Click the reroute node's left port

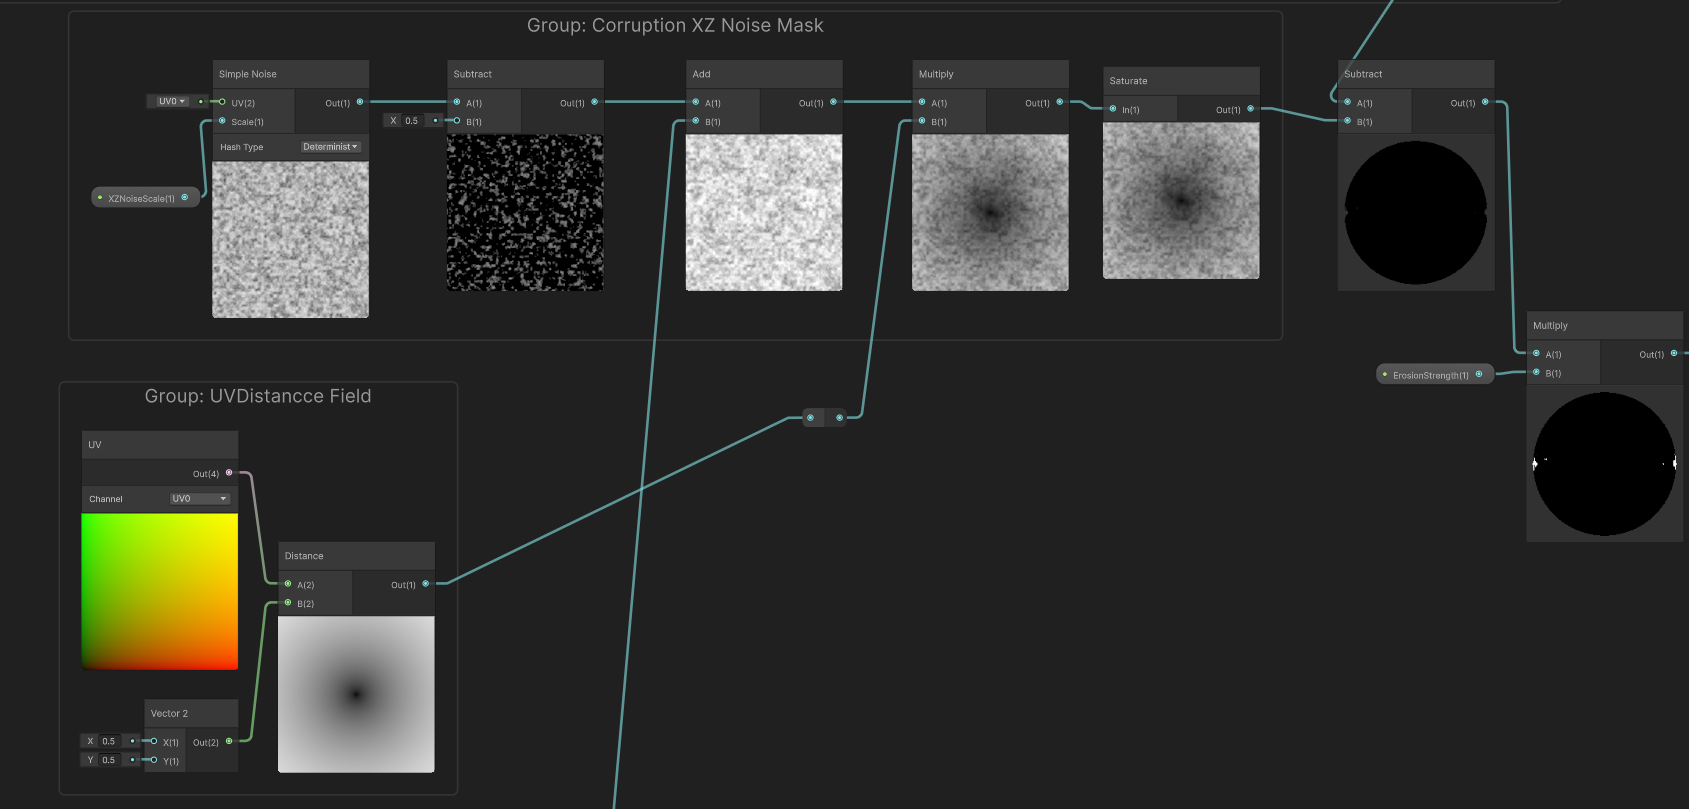pyautogui.click(x=811, y=417)
